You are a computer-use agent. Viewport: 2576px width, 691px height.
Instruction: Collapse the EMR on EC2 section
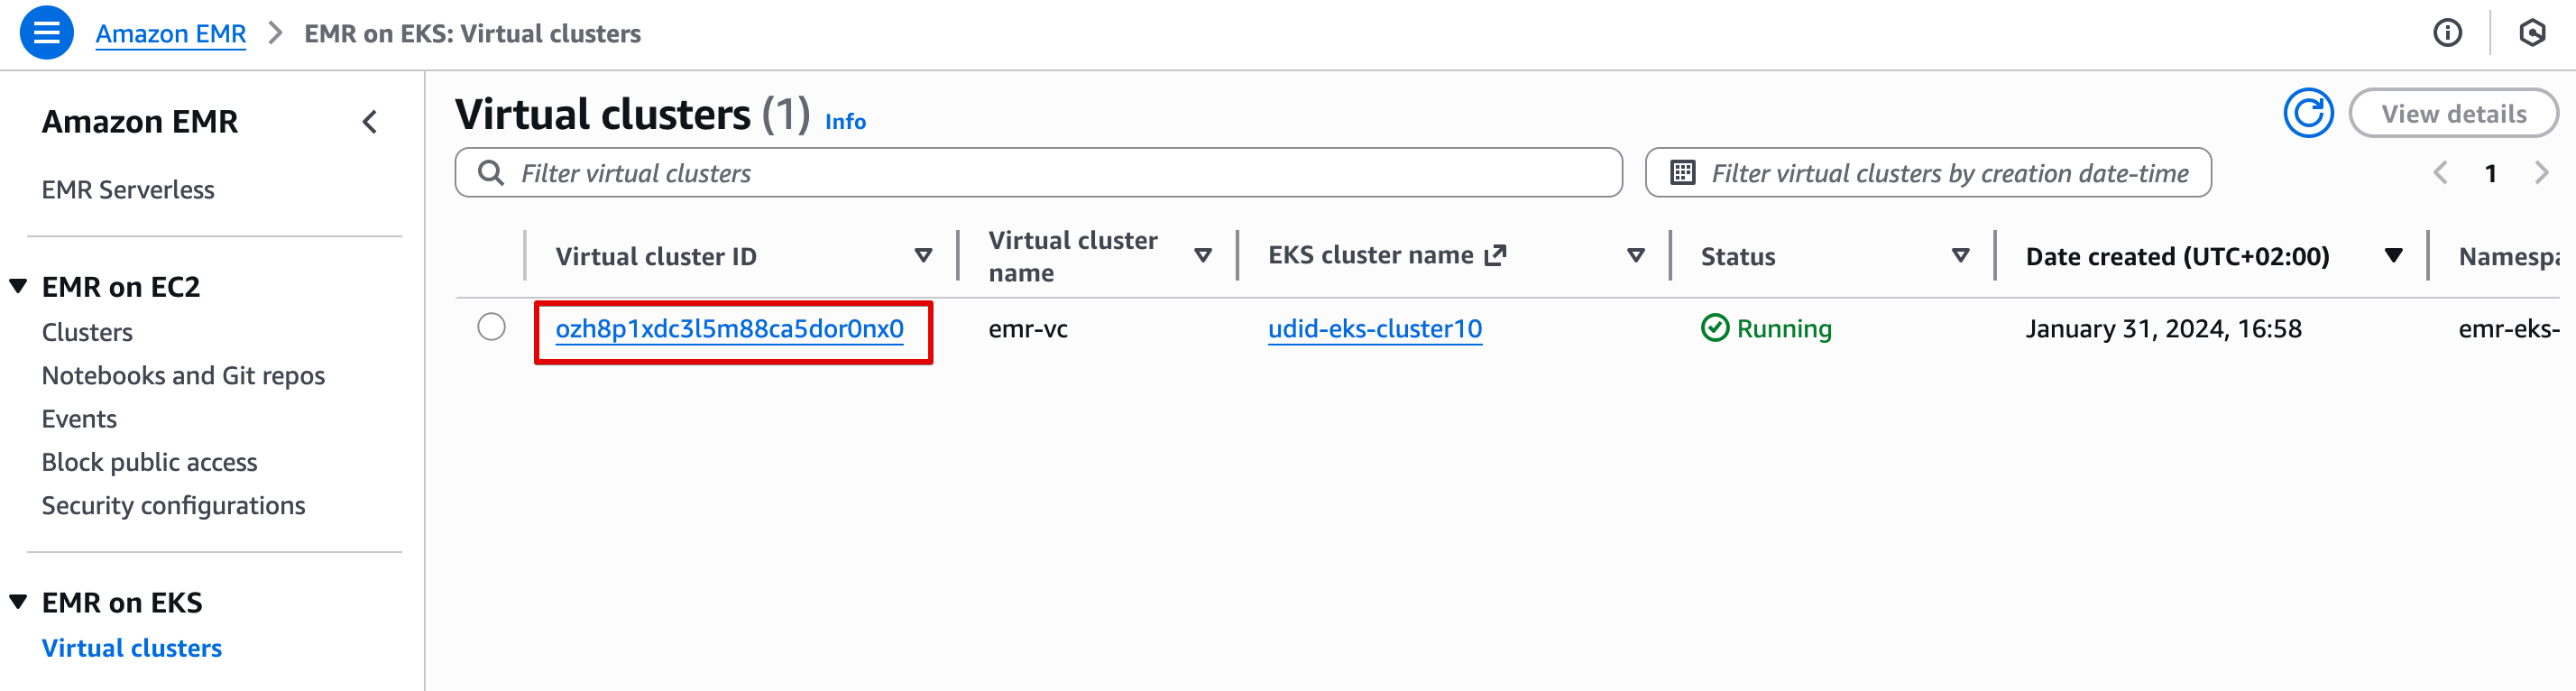[x=17, y=285]
